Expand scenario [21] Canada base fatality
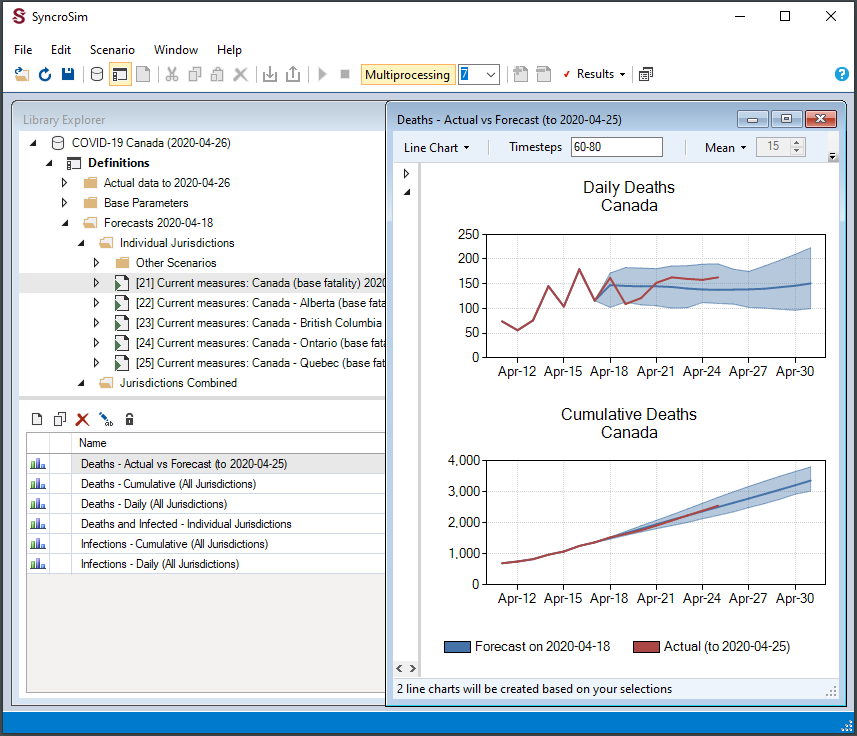The image size is (857, 736). click(x=96, y=283)
